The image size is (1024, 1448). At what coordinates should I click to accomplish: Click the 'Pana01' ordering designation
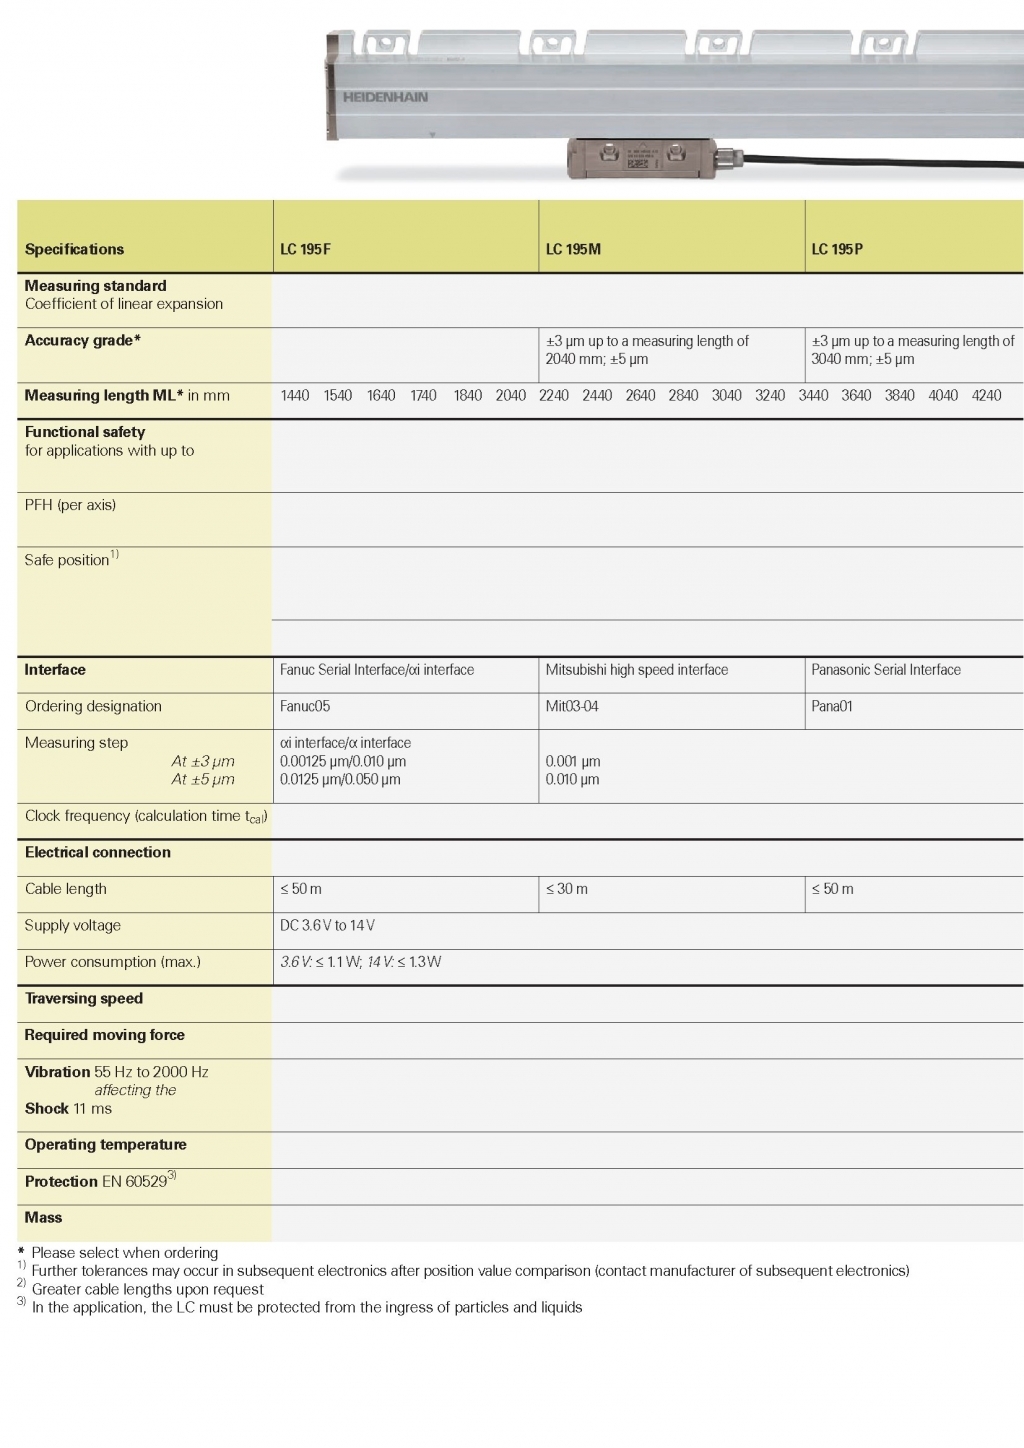[832, 706]
